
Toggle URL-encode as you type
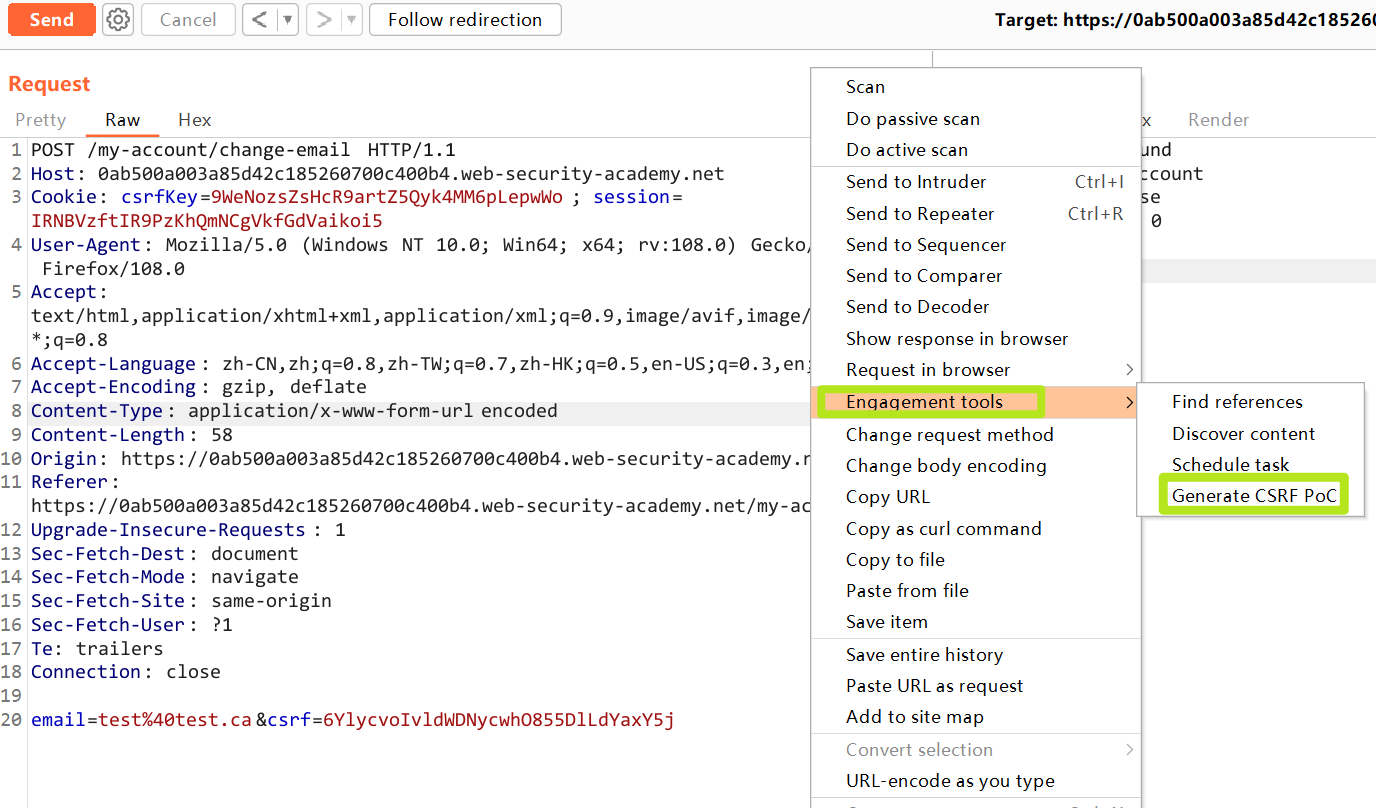950,781
